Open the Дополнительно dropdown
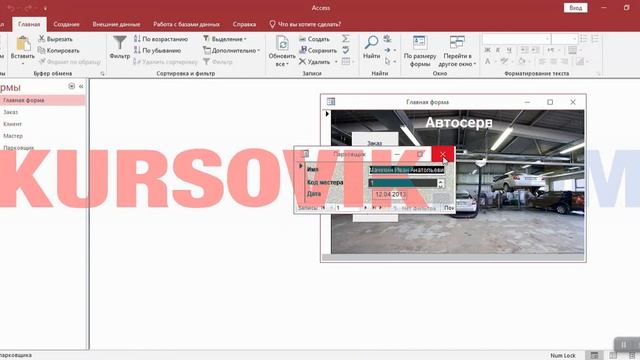This screenshot has height=360, width=640. click(x=231, y=50)
